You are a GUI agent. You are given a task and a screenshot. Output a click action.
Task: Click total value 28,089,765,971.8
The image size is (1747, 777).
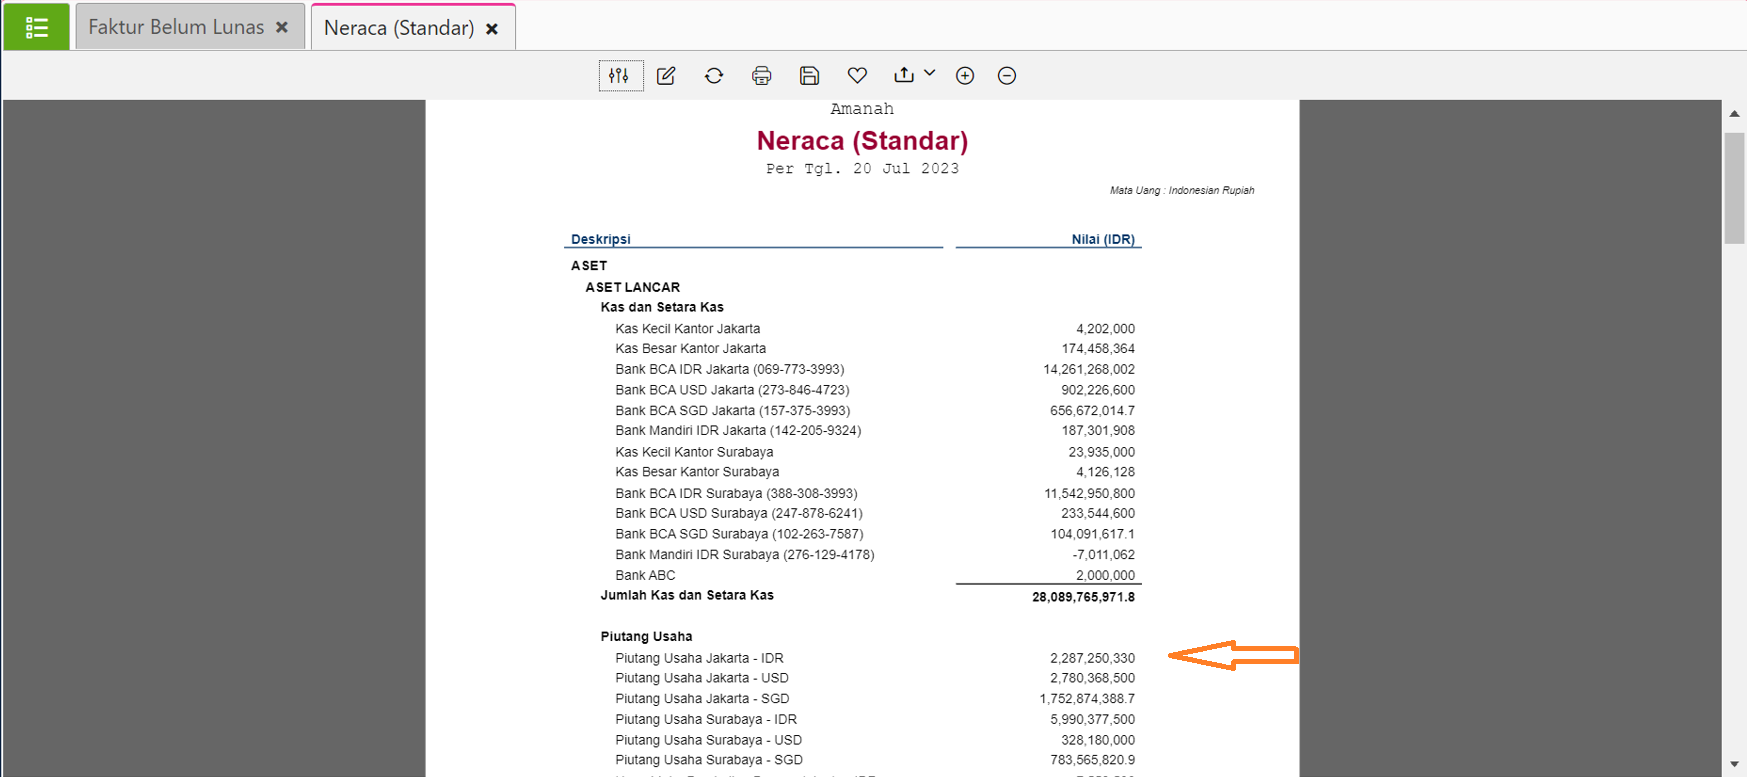pyautogui.click(x=1083, y=597)
